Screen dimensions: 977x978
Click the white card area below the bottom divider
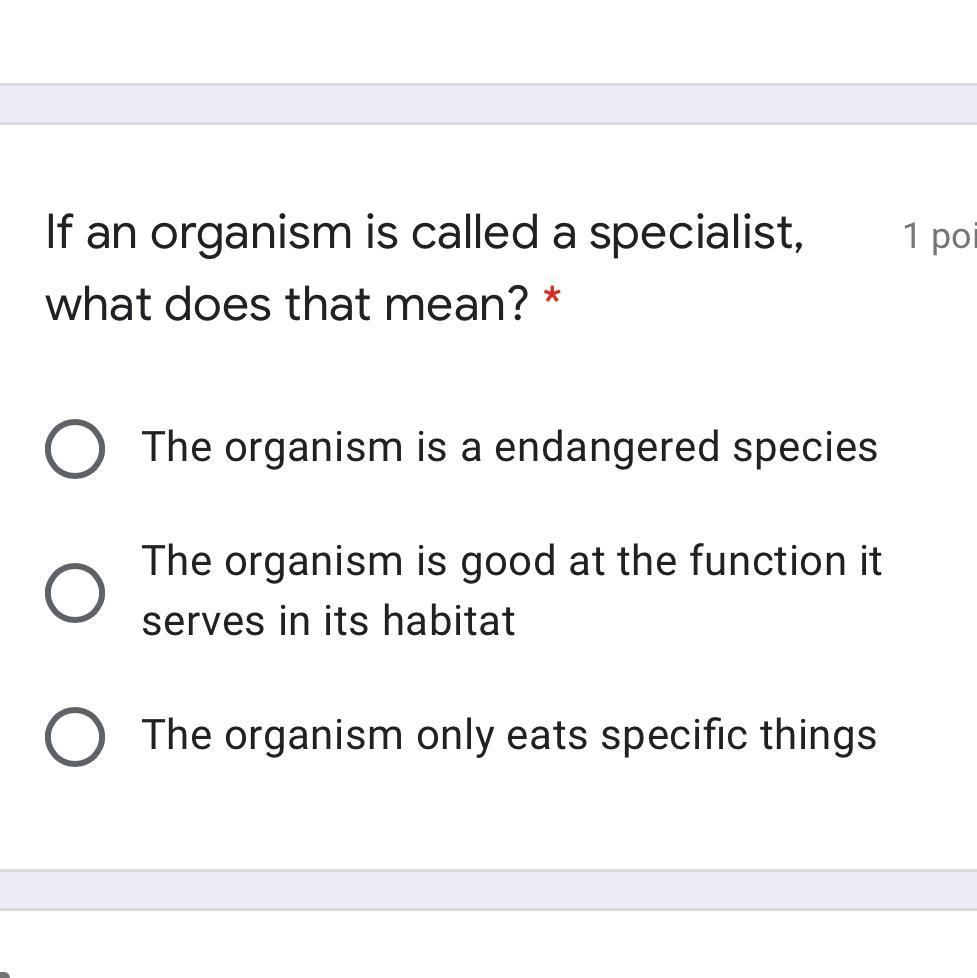488,945
